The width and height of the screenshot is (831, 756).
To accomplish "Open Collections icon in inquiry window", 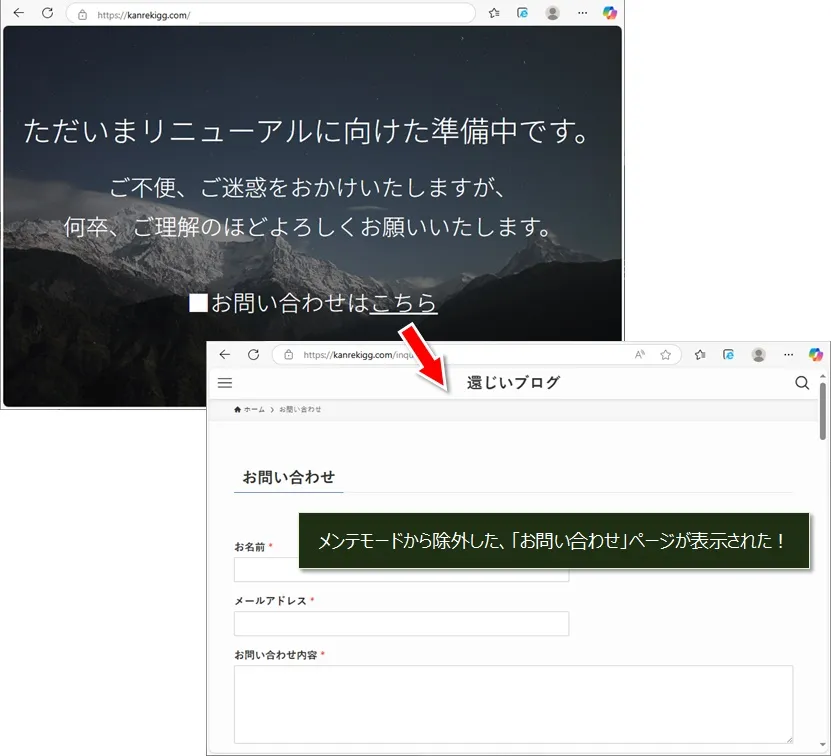I will (x=729, y=355).
